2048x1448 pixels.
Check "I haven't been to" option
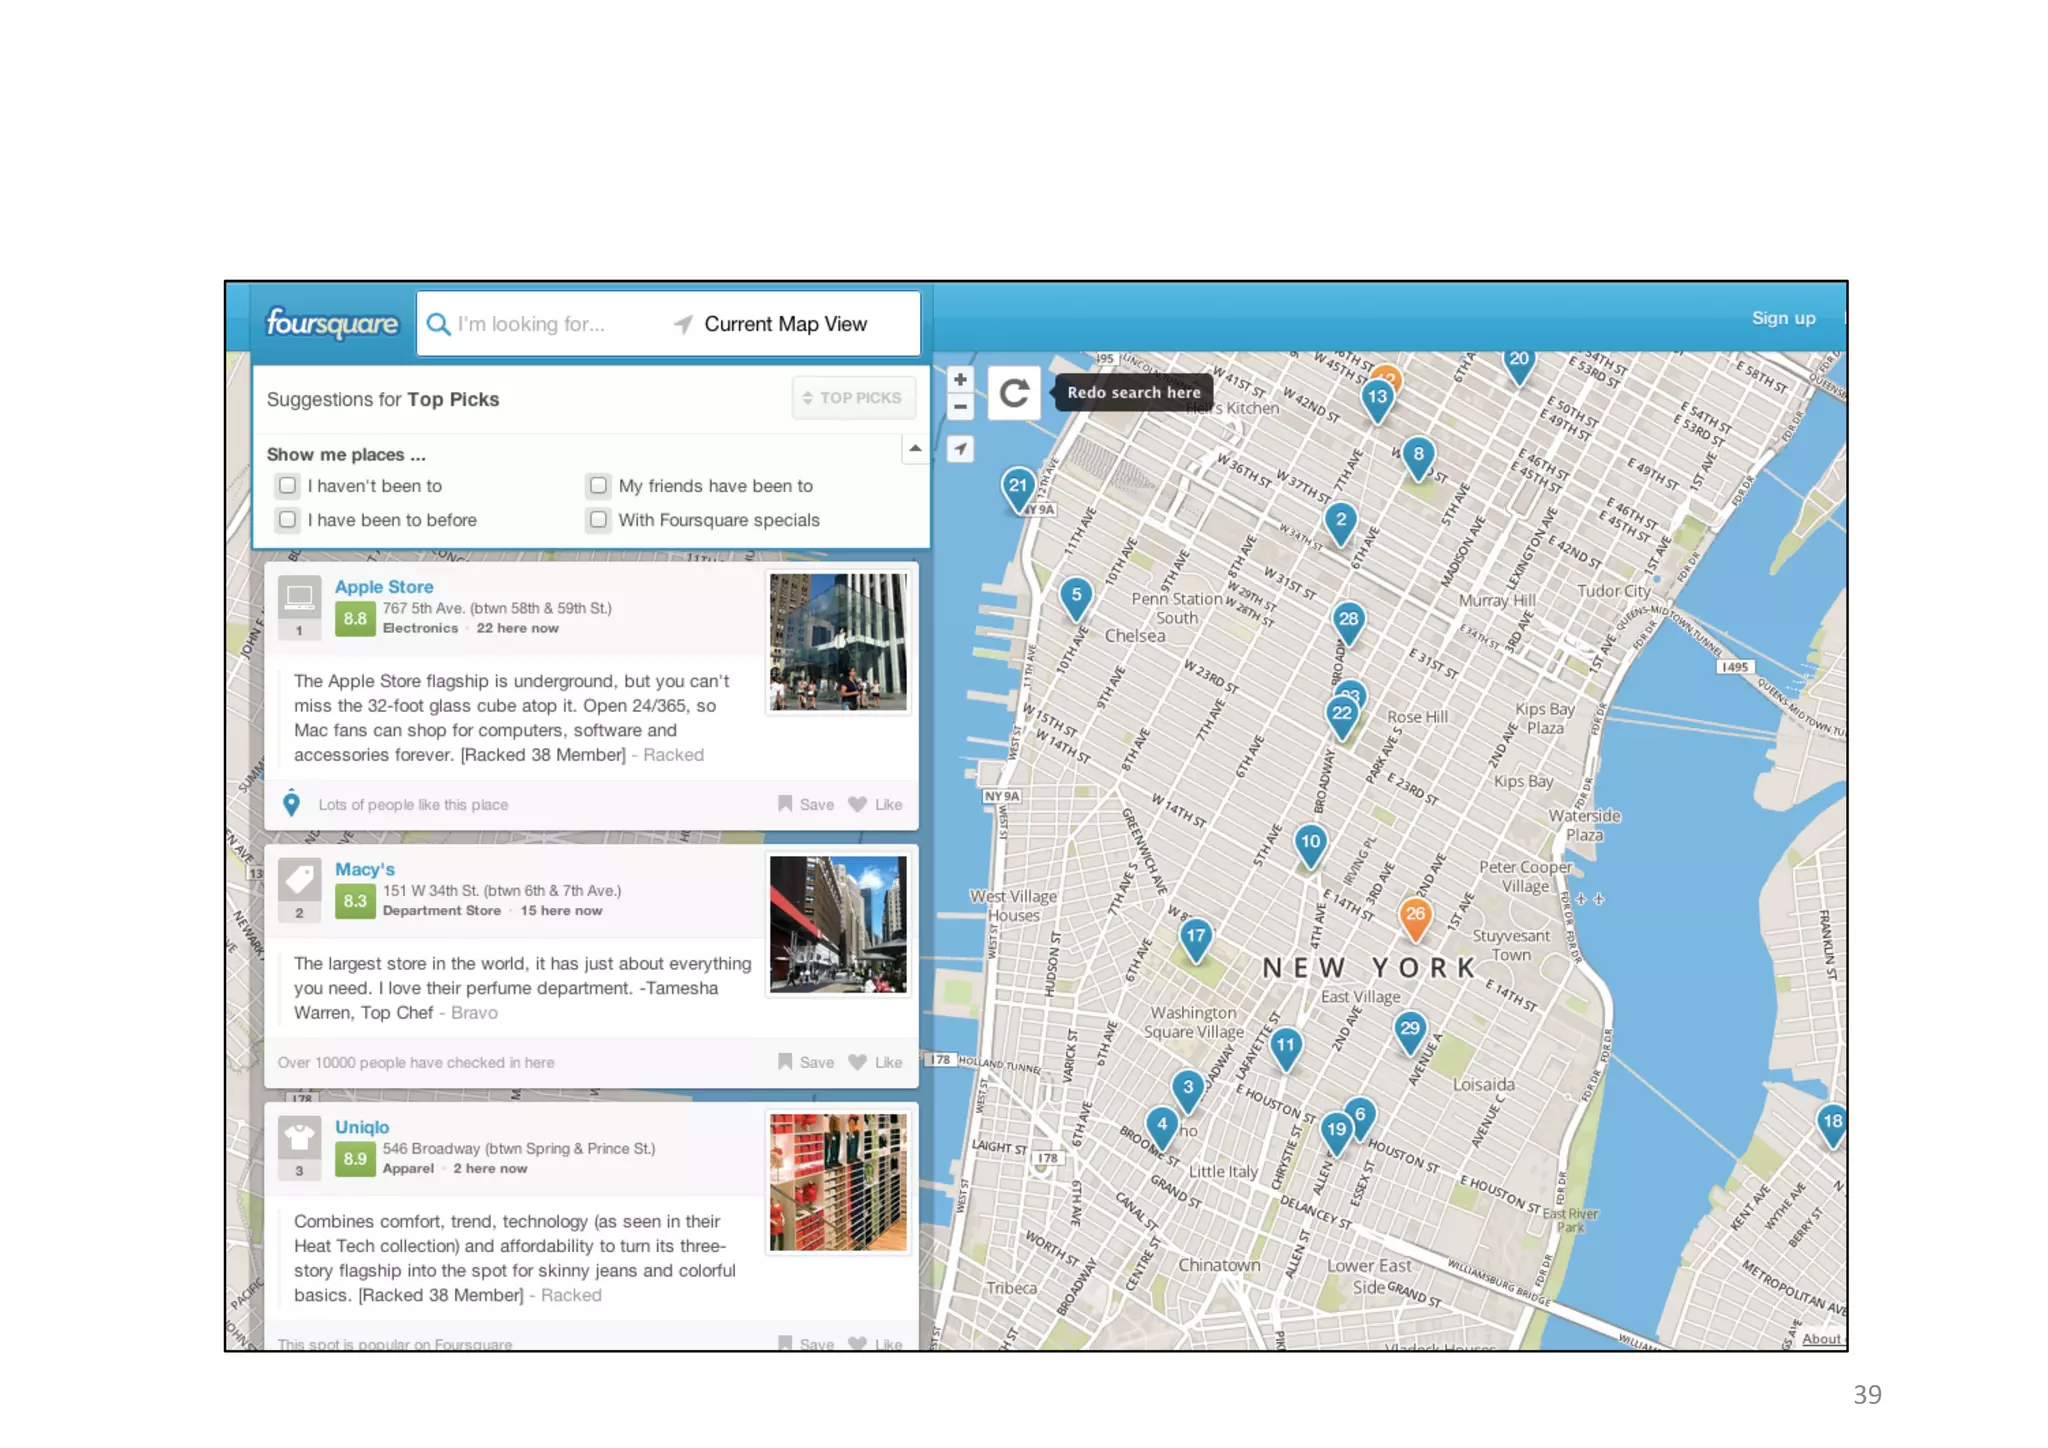(x=288, y=486)
